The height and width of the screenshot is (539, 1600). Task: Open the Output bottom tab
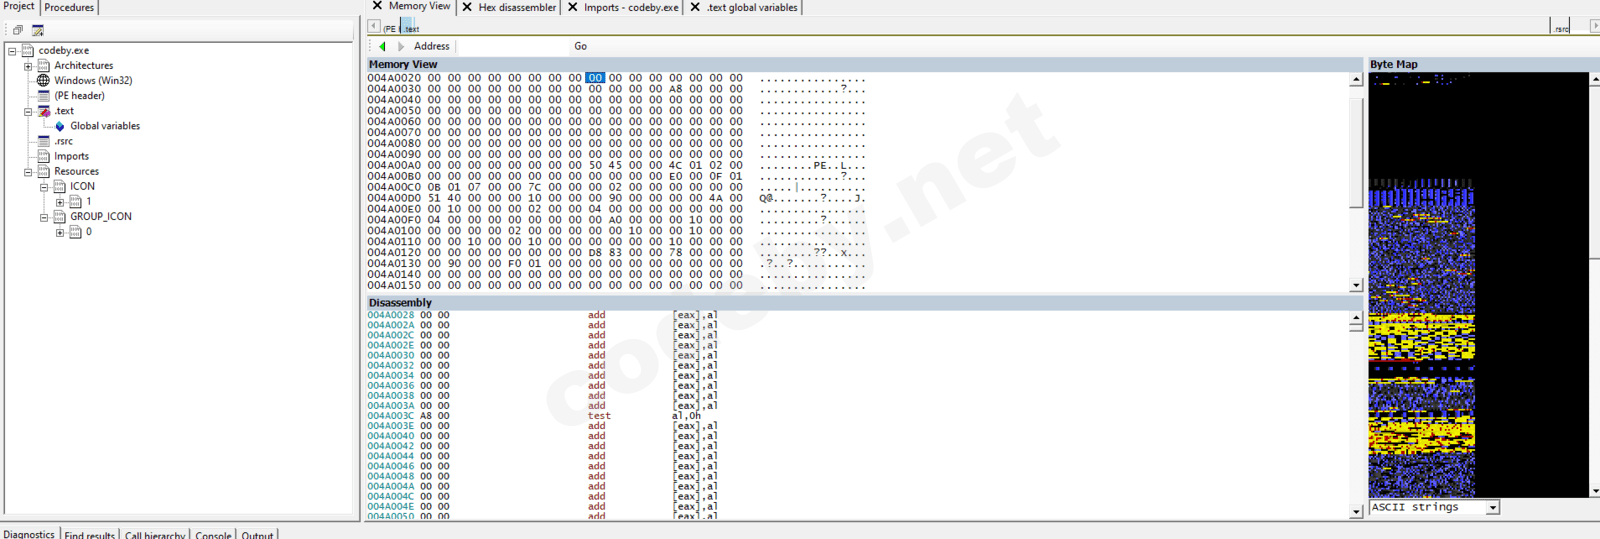pos(257,535)
